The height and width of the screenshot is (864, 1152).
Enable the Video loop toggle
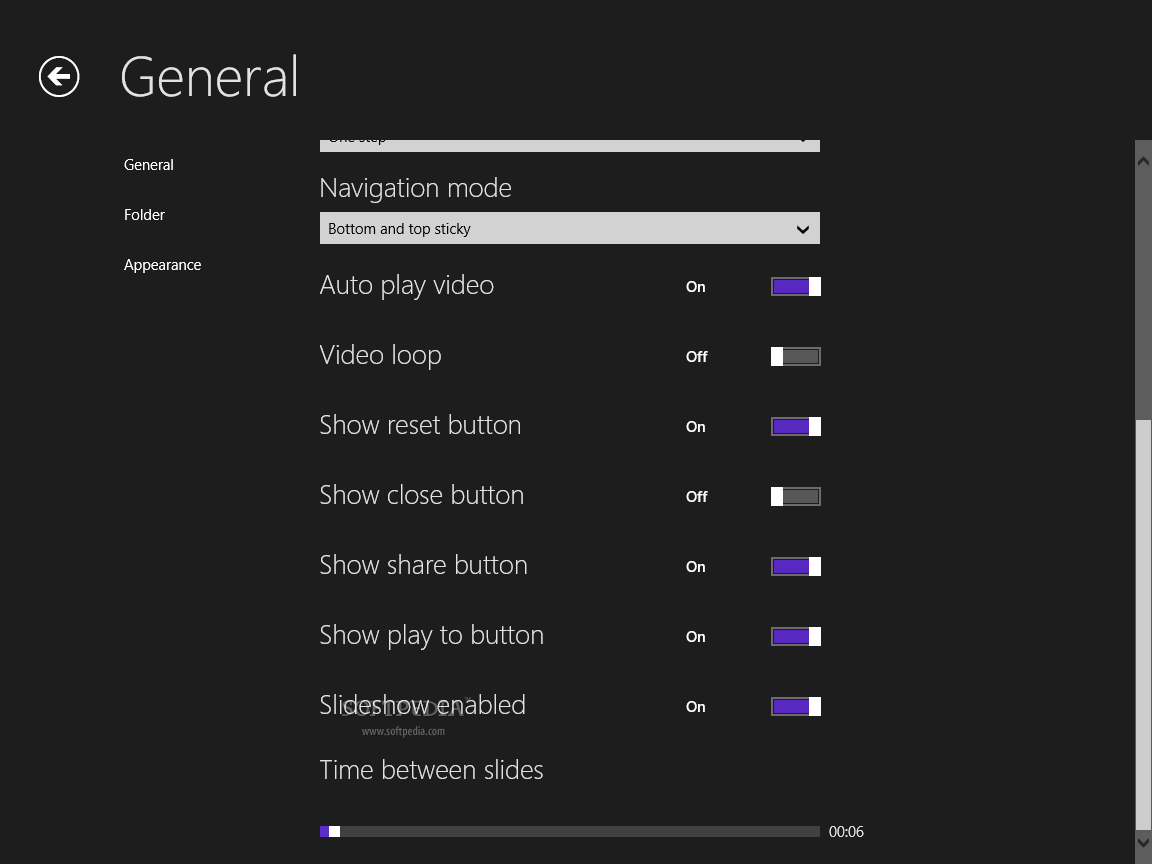(x=796, y=356)
